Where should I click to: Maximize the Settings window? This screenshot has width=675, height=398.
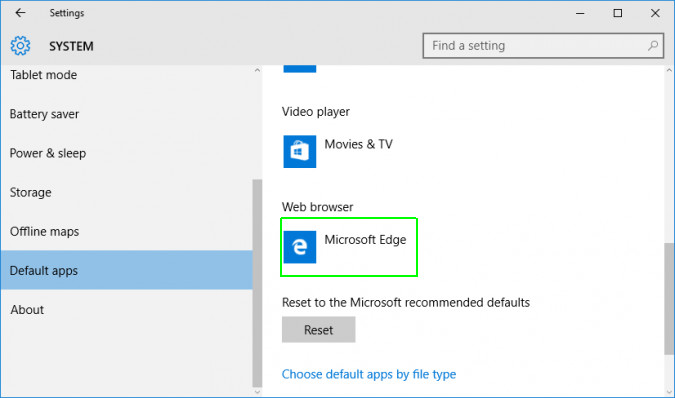[618, 13]
